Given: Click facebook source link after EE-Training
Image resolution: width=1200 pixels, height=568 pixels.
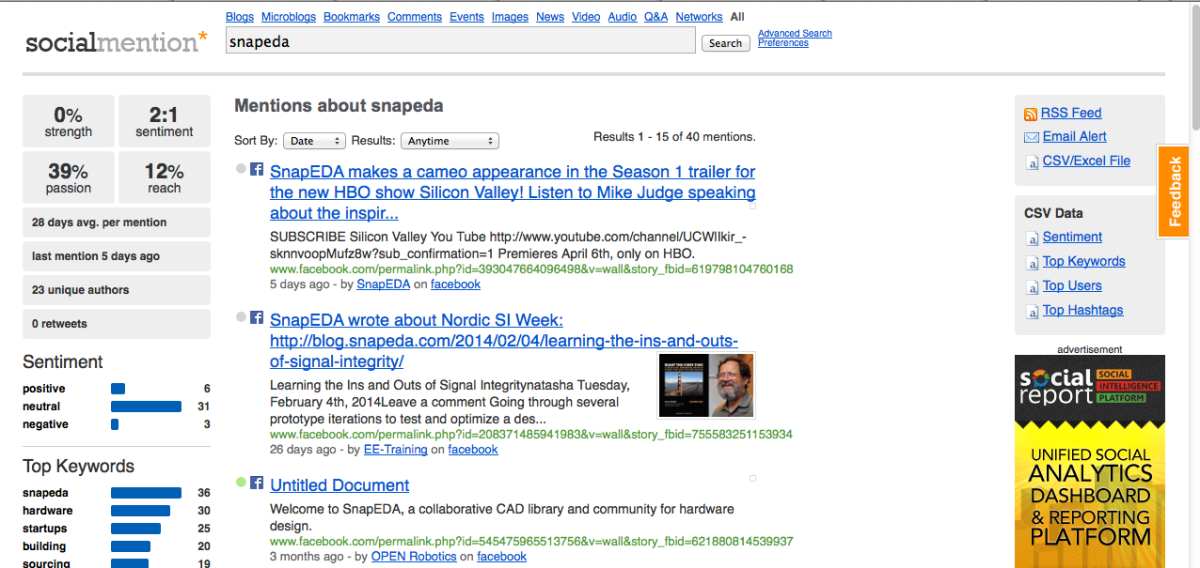Looking at the screenshot, I should tap(473, 450).
